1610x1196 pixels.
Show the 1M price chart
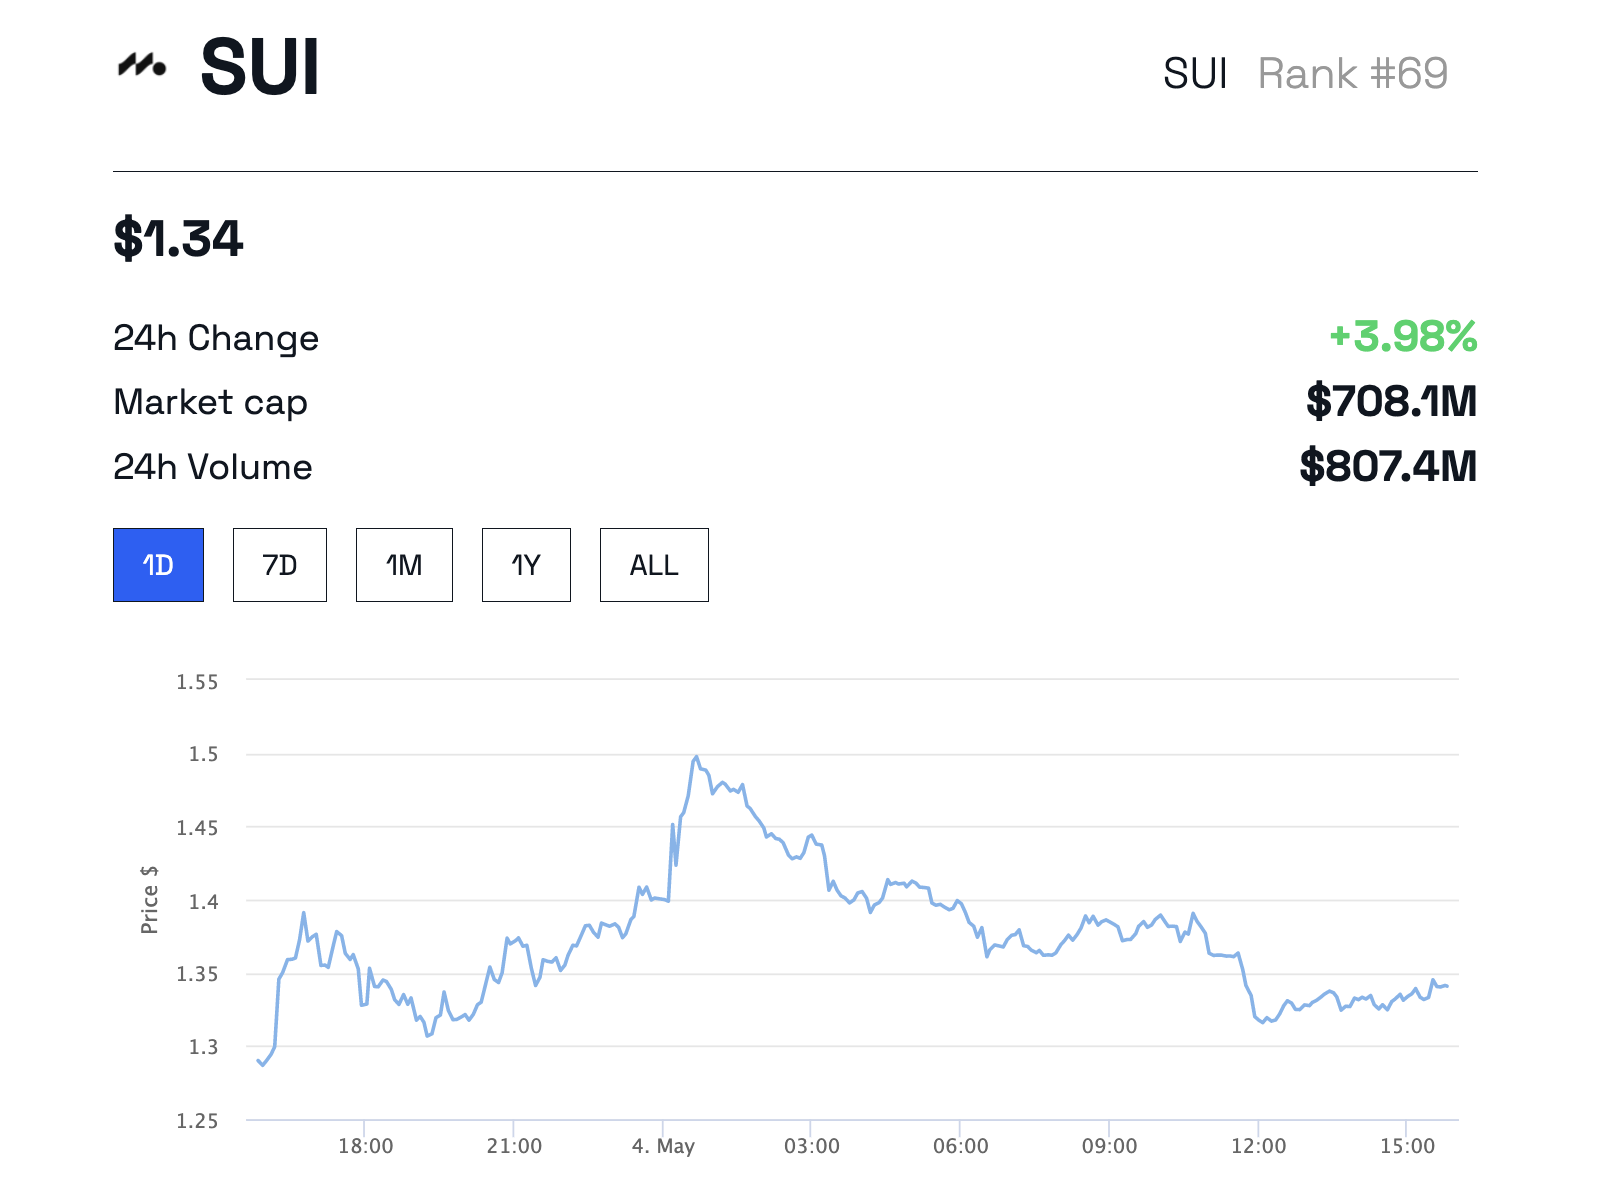point(404,565)
